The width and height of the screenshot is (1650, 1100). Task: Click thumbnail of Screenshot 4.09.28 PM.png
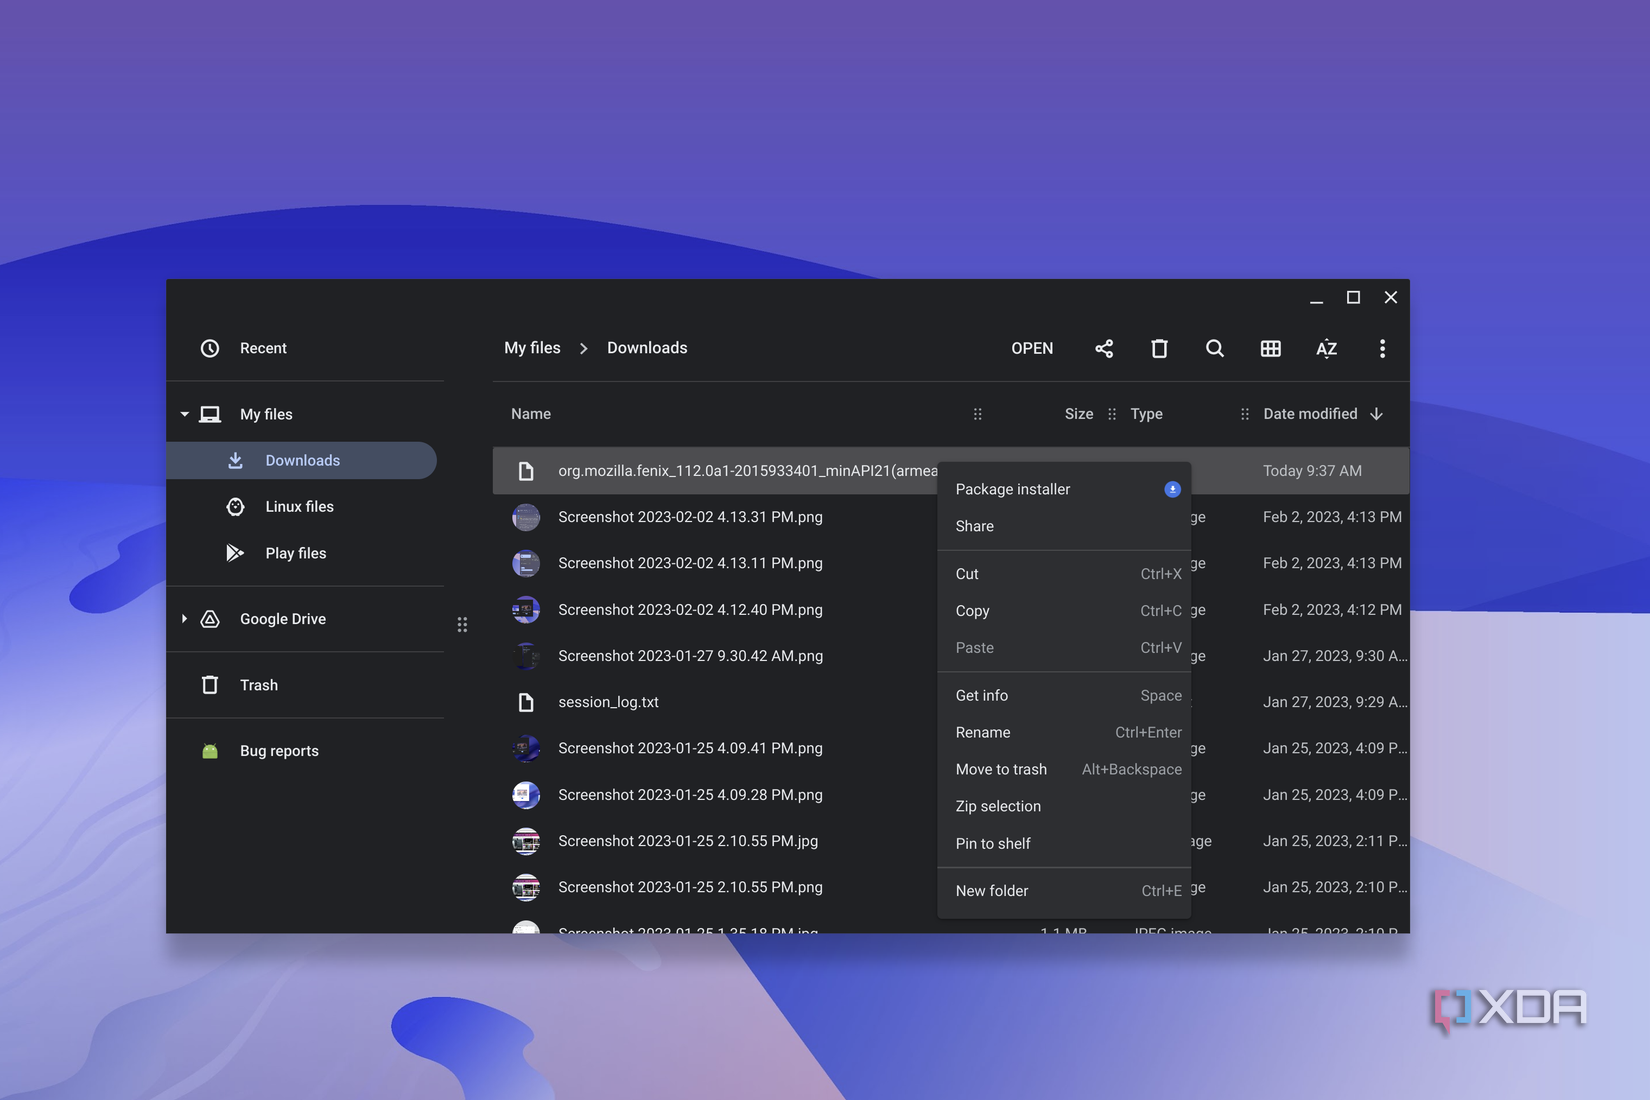coord(526,795)
